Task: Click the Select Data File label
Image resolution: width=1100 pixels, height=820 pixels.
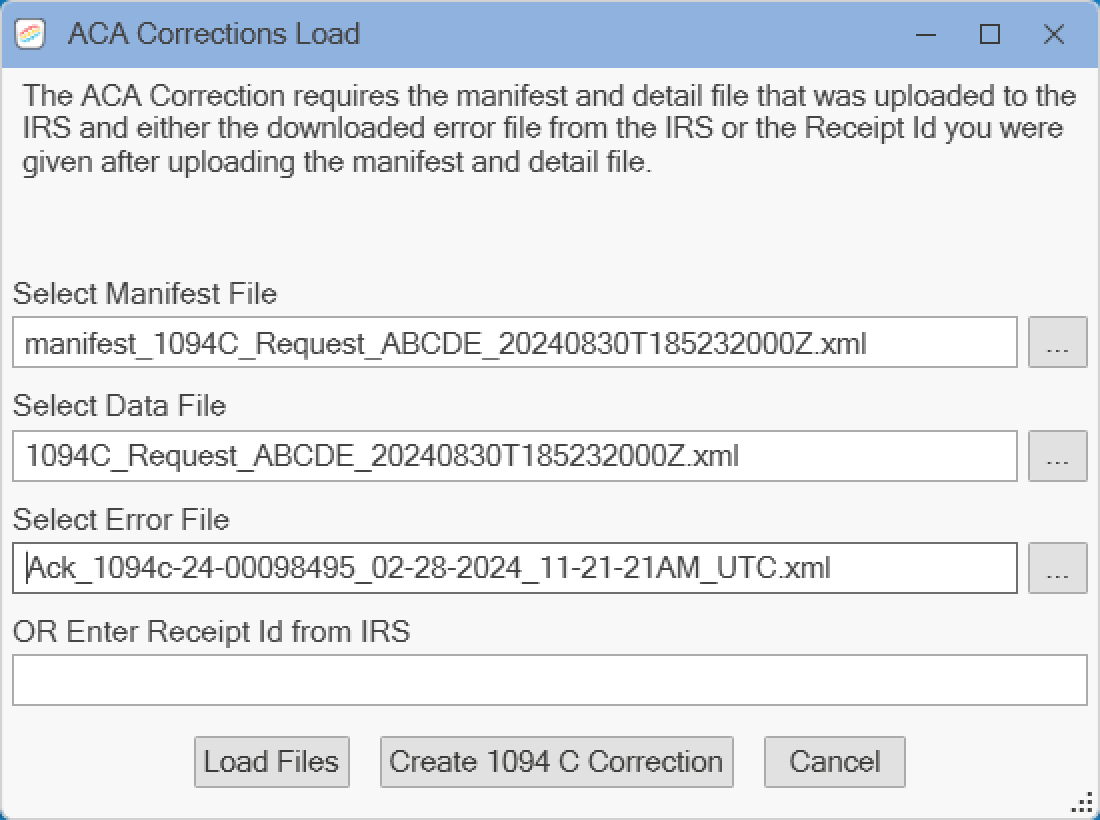Action: click(x=119, y=405)
